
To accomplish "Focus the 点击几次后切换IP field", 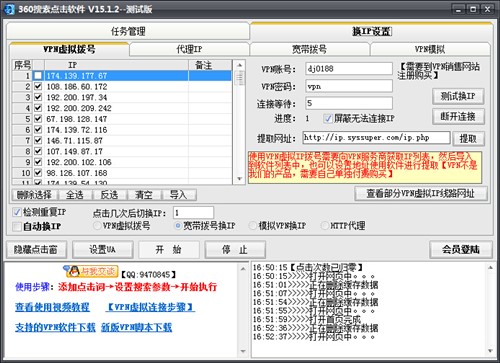I will [x=193, y=213].
